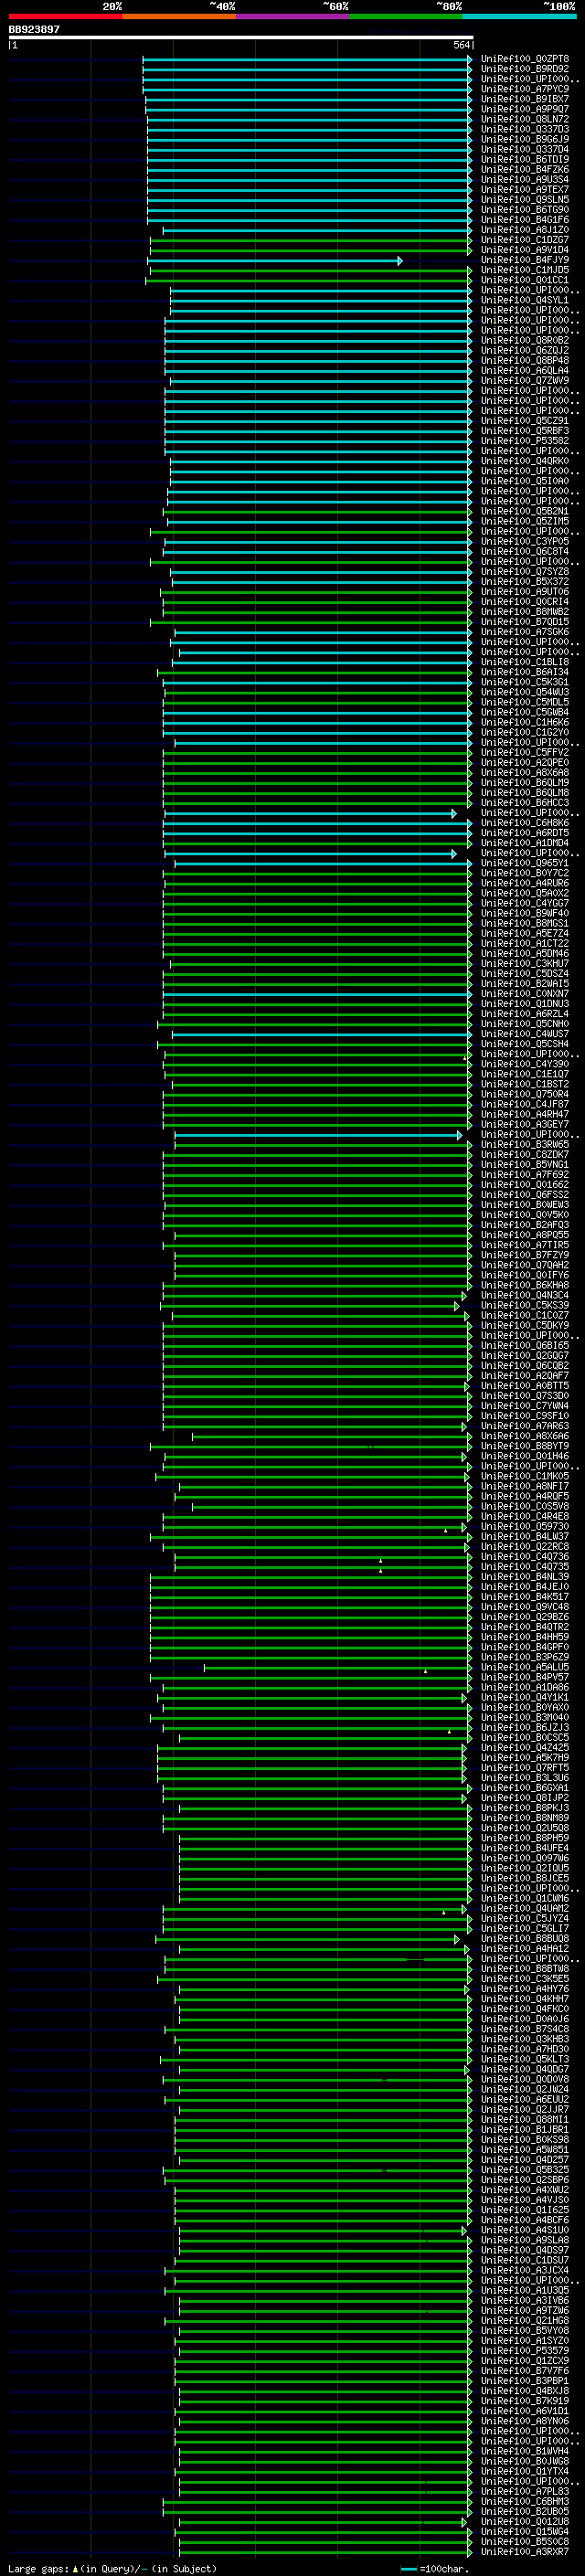
Task: Click the hit label UniRef100_A7TIR5
Action: 525,1245
